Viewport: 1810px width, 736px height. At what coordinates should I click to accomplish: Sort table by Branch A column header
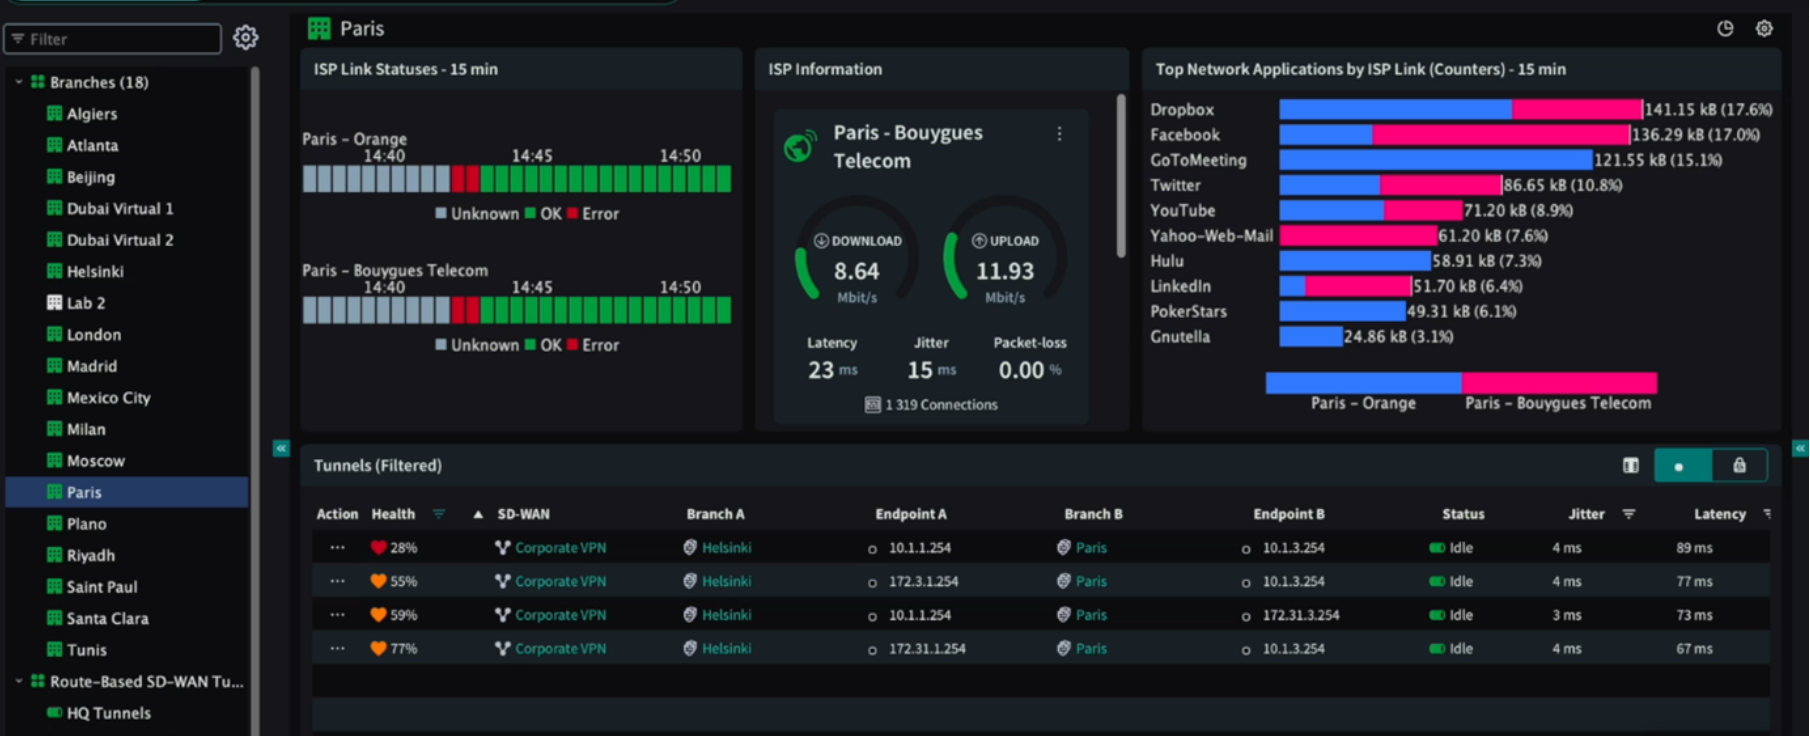(x=715, y=514)
